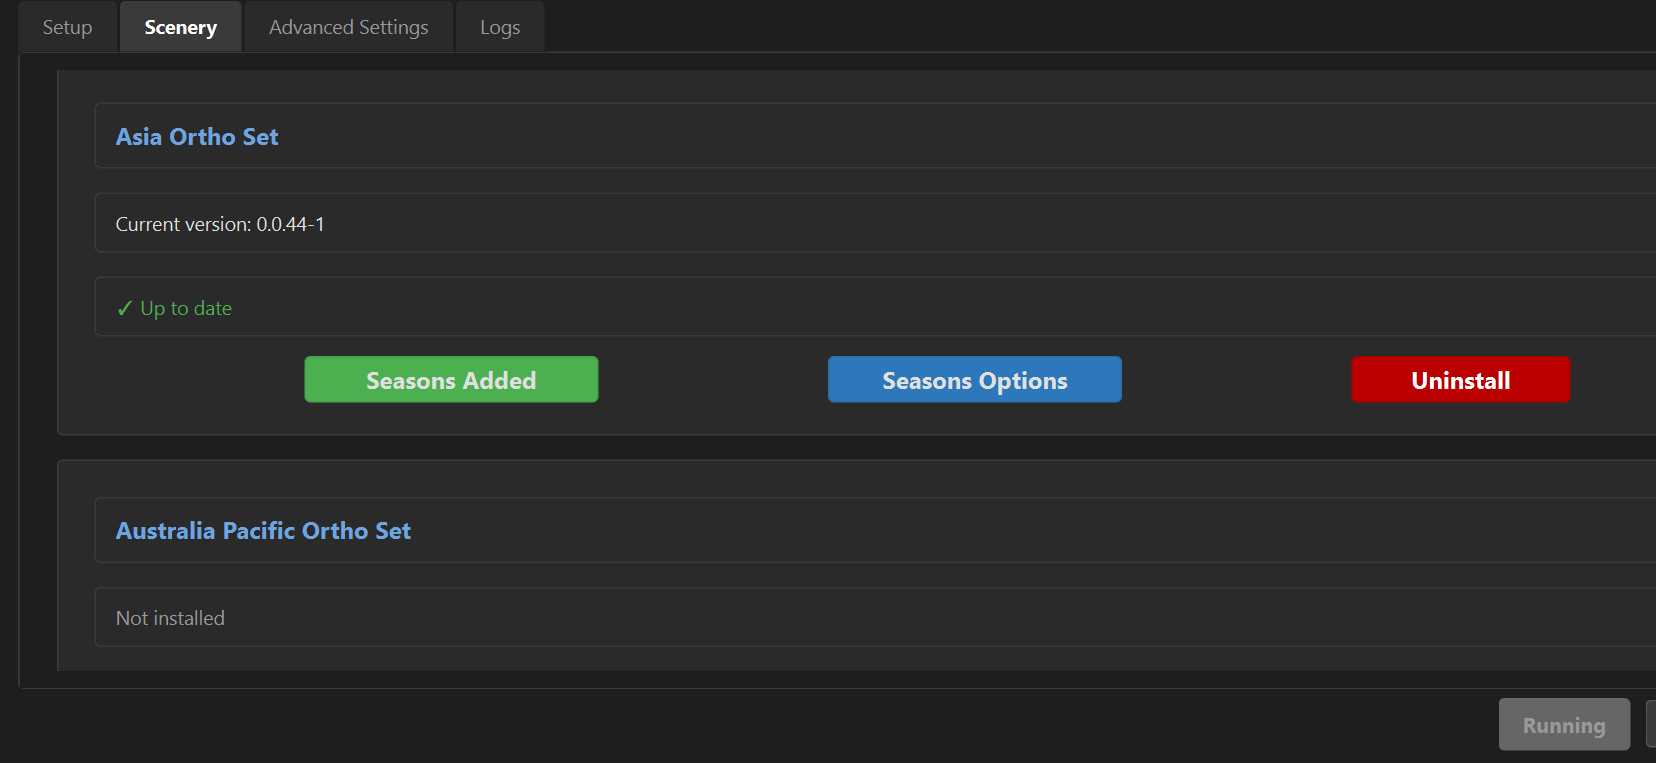Click empty space in Asia Ortho Set header row
Screen dimensions: 1656x763
[900, 136]
